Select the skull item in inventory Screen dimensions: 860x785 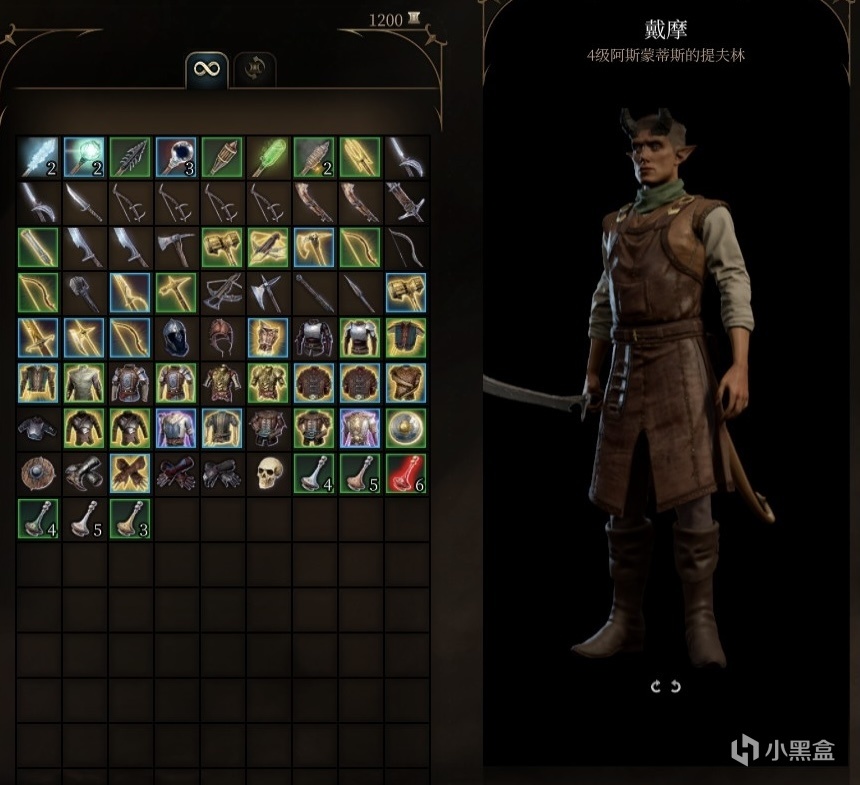click(268, 473)
